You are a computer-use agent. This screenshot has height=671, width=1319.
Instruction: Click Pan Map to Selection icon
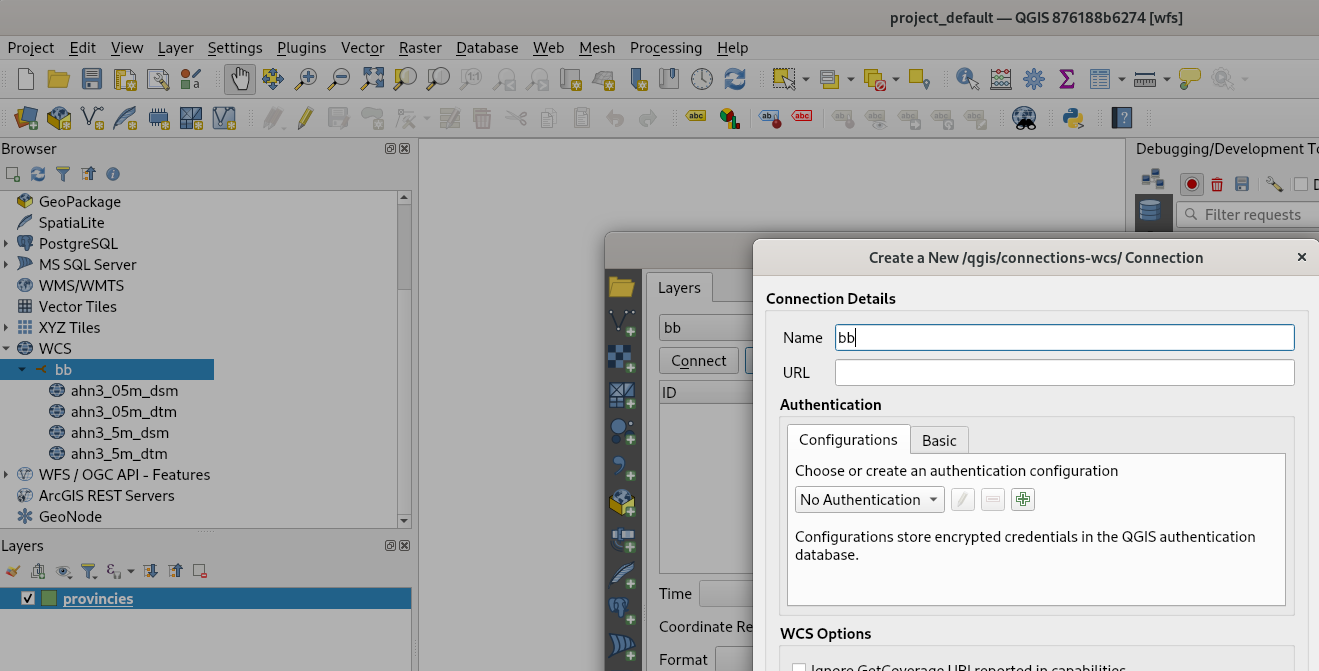pos(272,79)
